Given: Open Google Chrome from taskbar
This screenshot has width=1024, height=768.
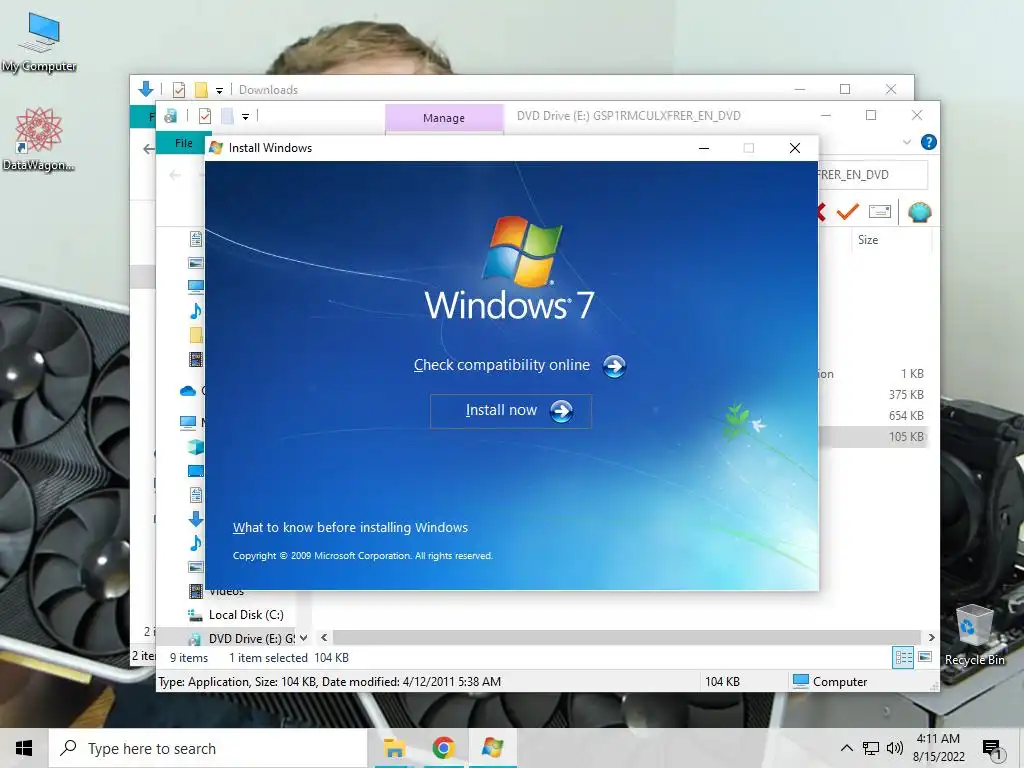Looking at the screenshot, I should 443,748.
